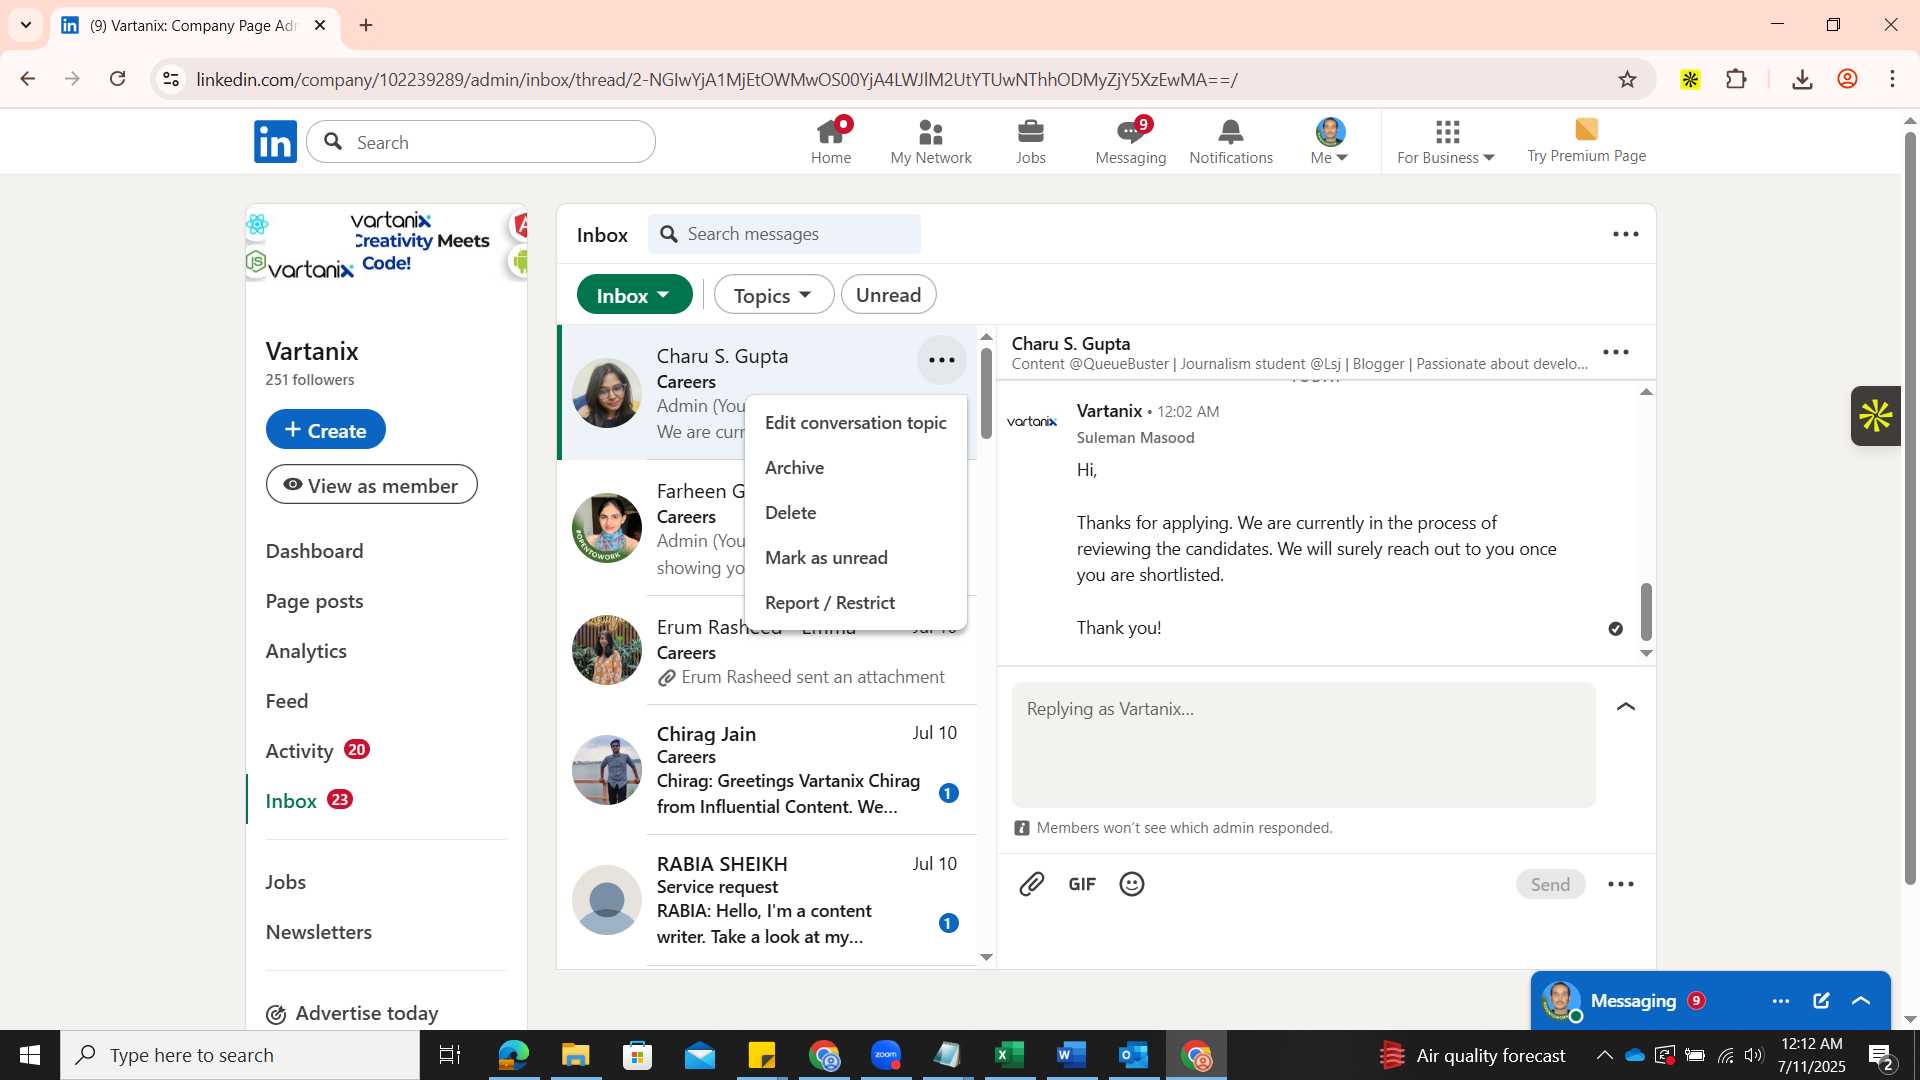
Task: Click three-dot menu on Charu S. Gupta conversation
Action: [x=942, y=360]
